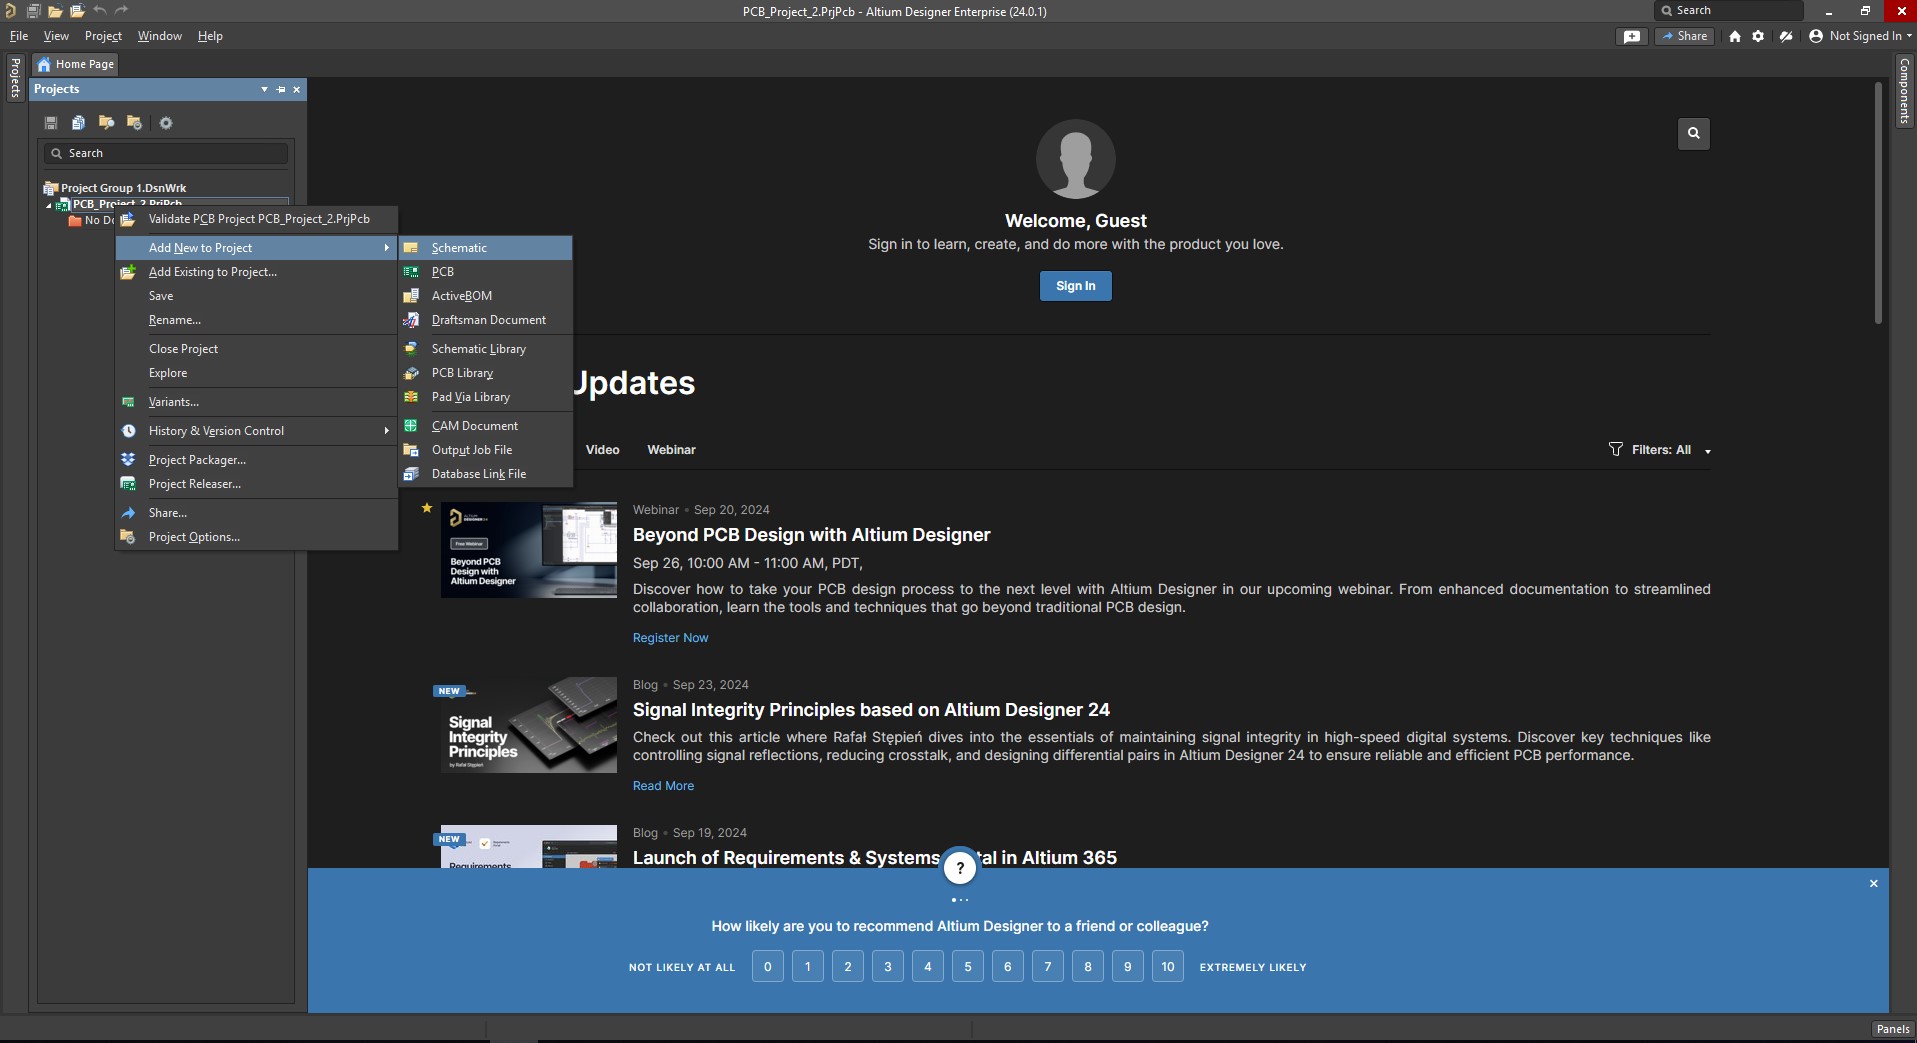Select Add Existing to Project menu entry

(x=256, y=272)
